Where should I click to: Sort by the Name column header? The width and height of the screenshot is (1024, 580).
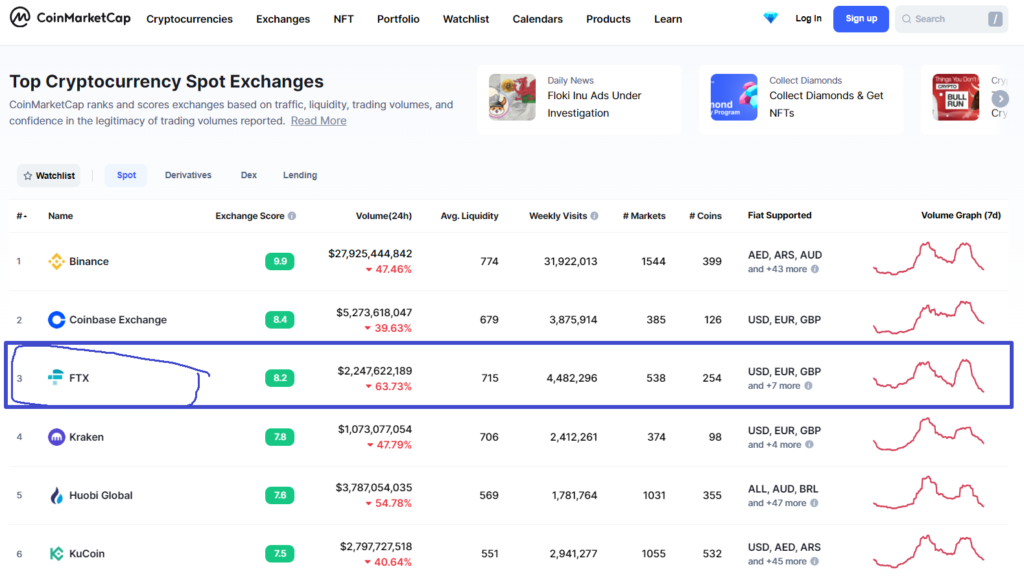(61, 216)
